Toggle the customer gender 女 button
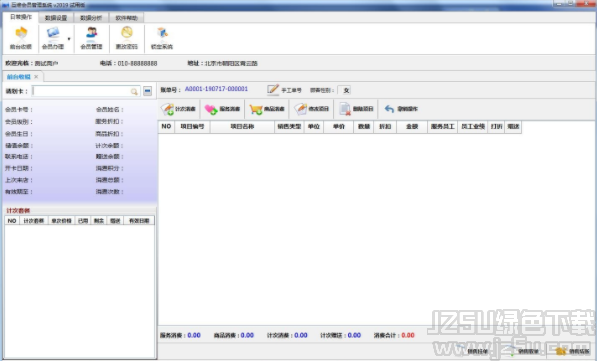597x361 pixels. tap(345, 90)
